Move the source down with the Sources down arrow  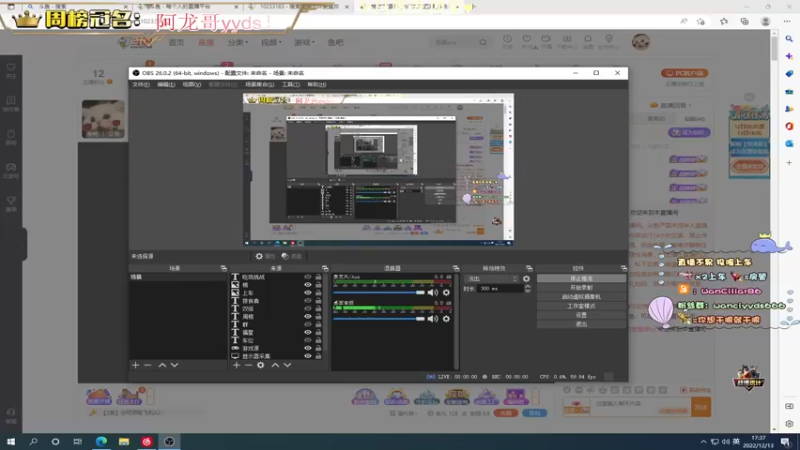(287, 365)
